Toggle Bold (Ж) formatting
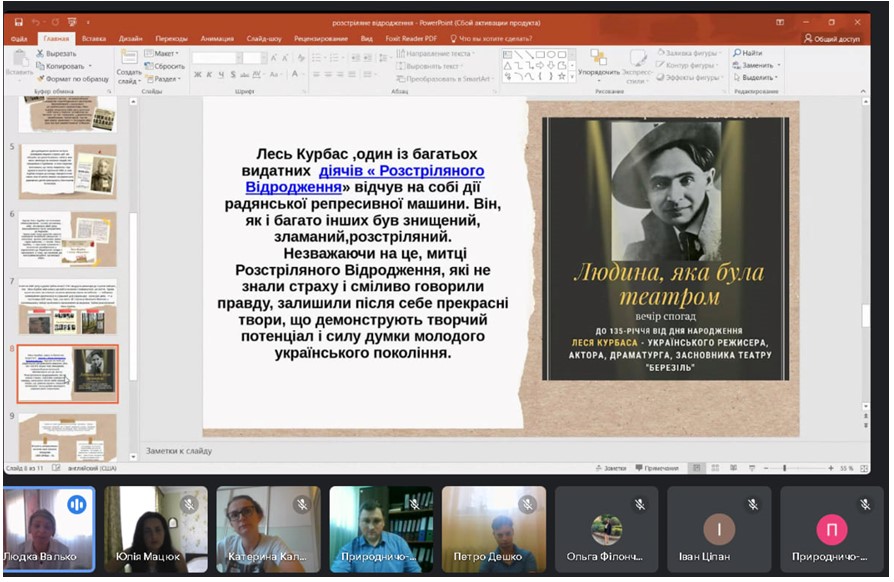Screen dimensions: 894x582 pos(198,75)
